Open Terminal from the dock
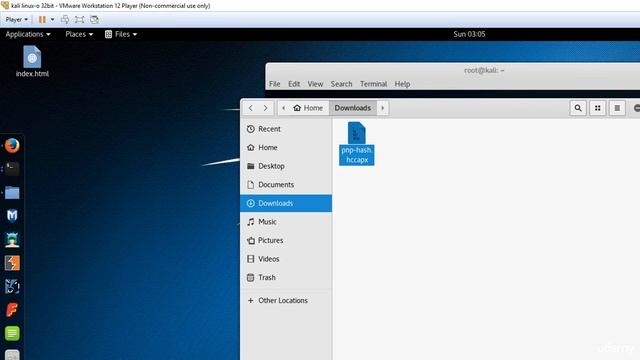 point(12,169)
